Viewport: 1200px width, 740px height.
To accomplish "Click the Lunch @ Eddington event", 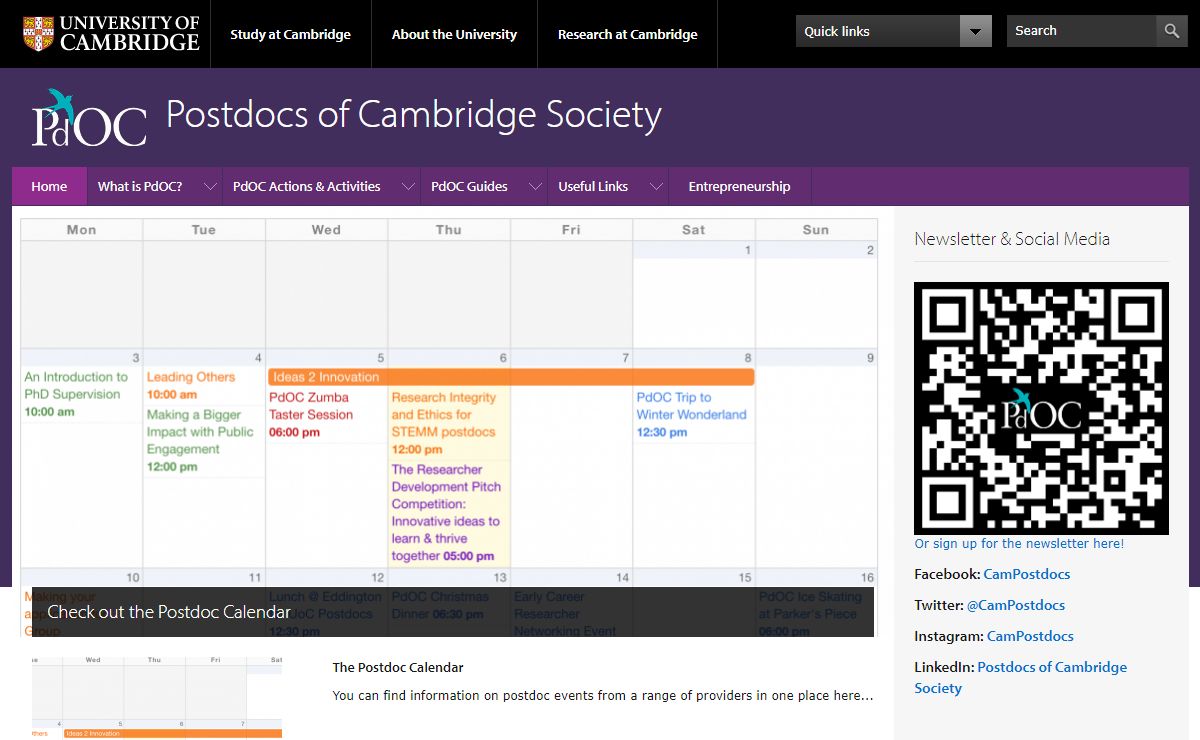I will point(326,612).
